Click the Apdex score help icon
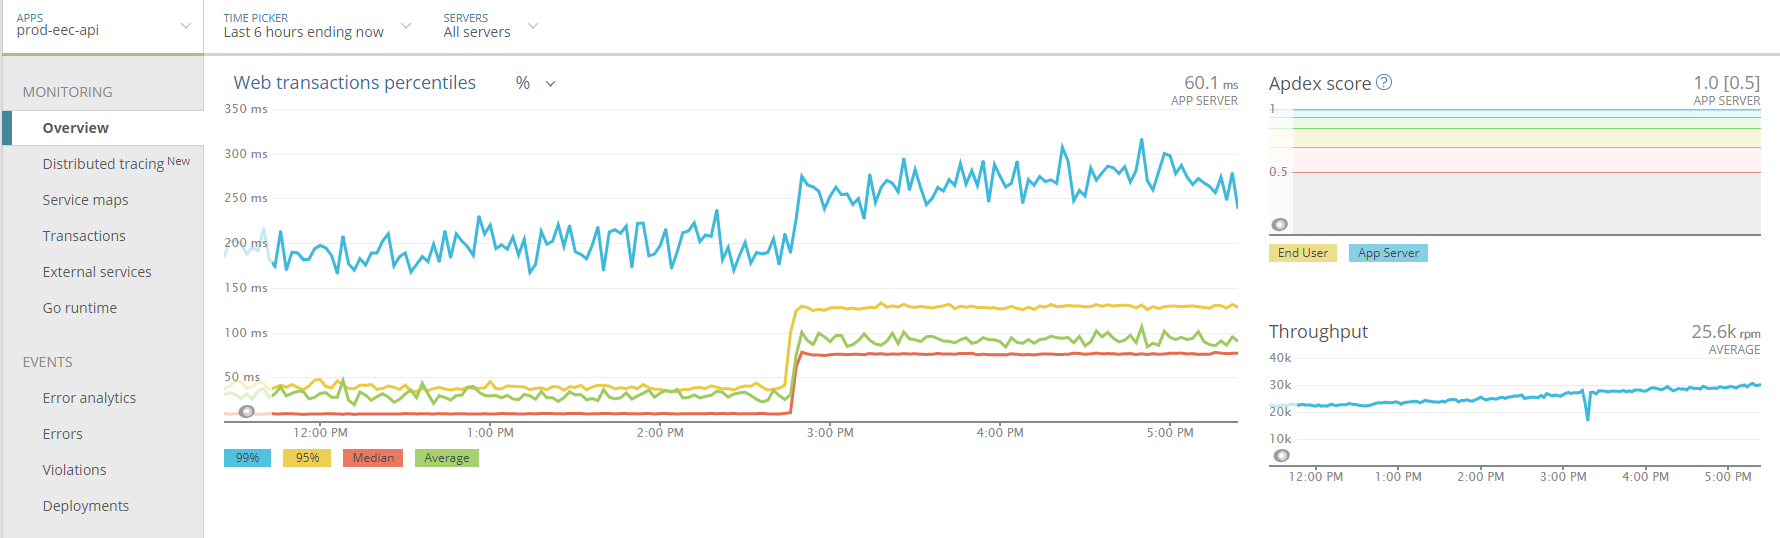Image resolution: width=1780 pixels, height=538 pixels. pos(1384,83)
